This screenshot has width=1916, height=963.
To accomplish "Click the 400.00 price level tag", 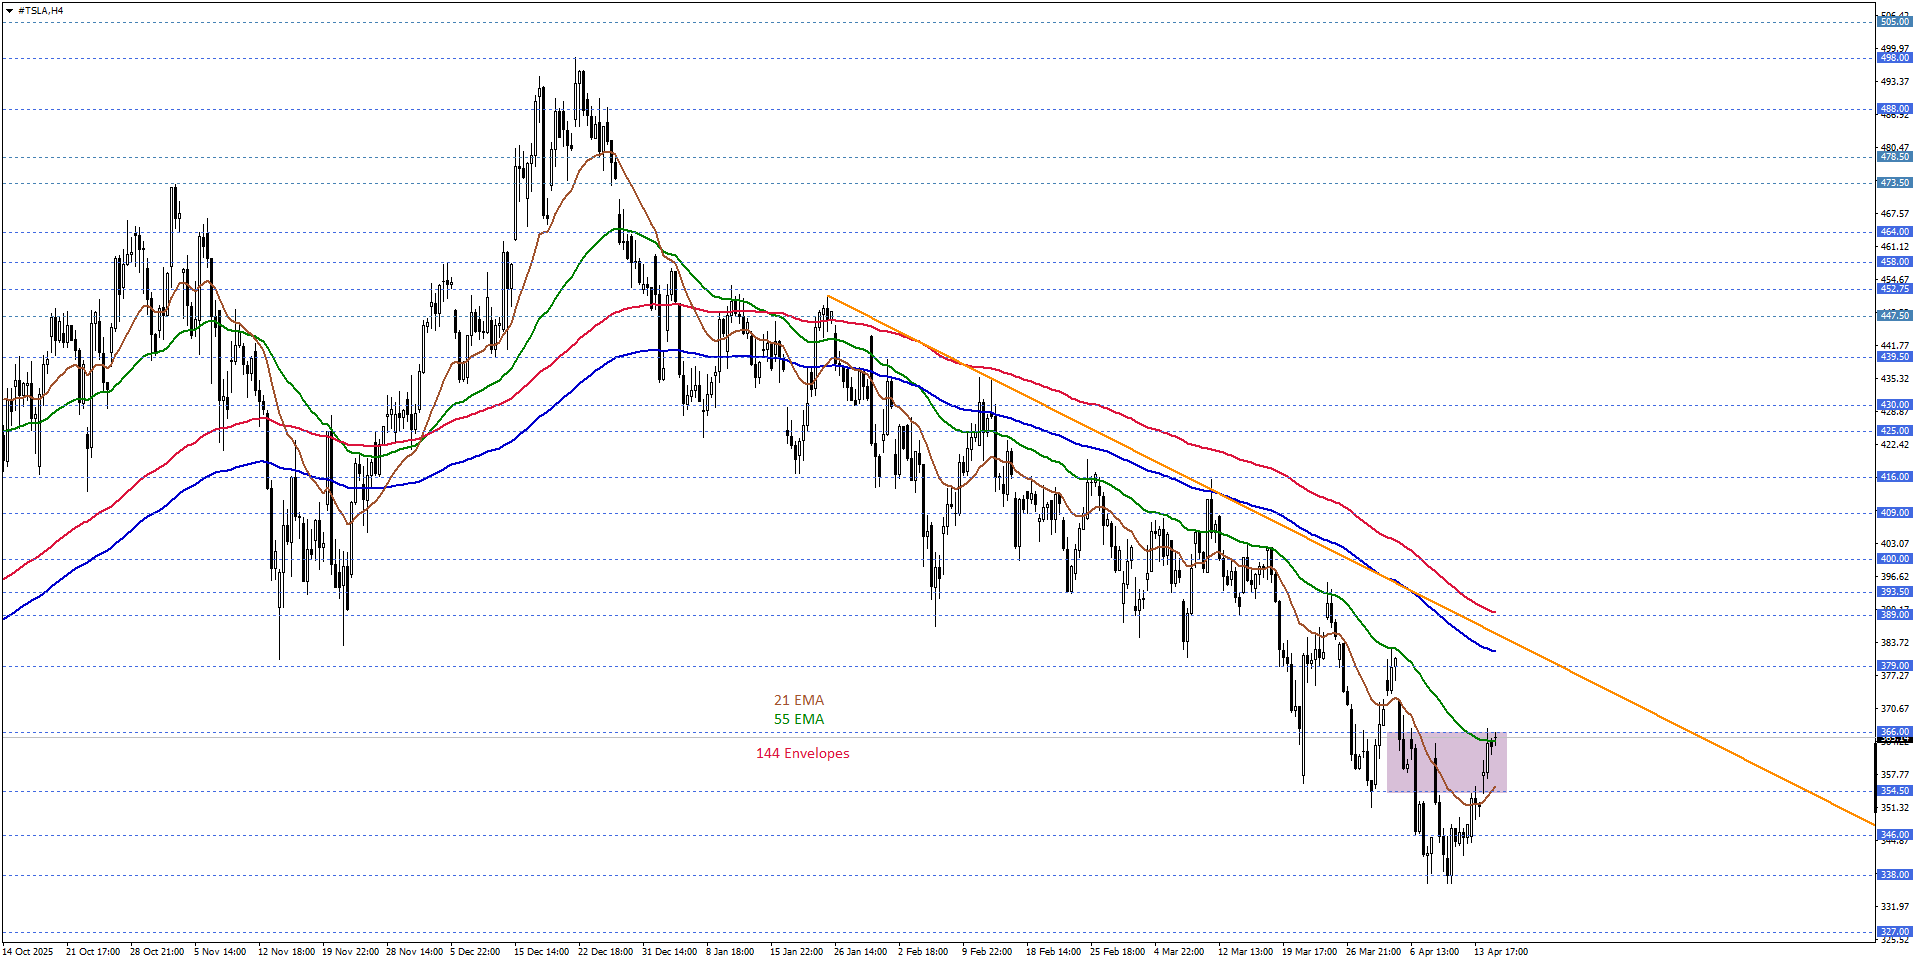I will coord(1894,559).
